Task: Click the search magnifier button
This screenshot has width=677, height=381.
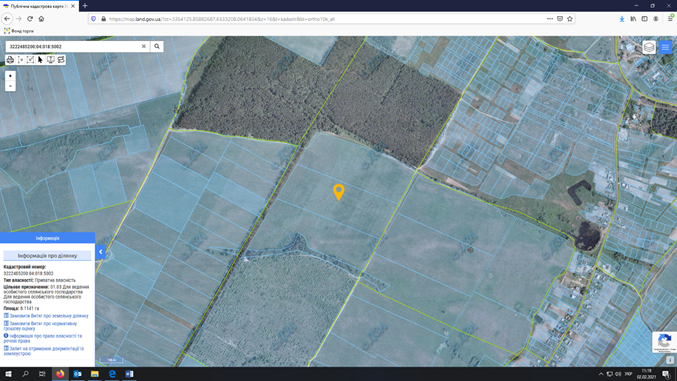Action: 157,46
